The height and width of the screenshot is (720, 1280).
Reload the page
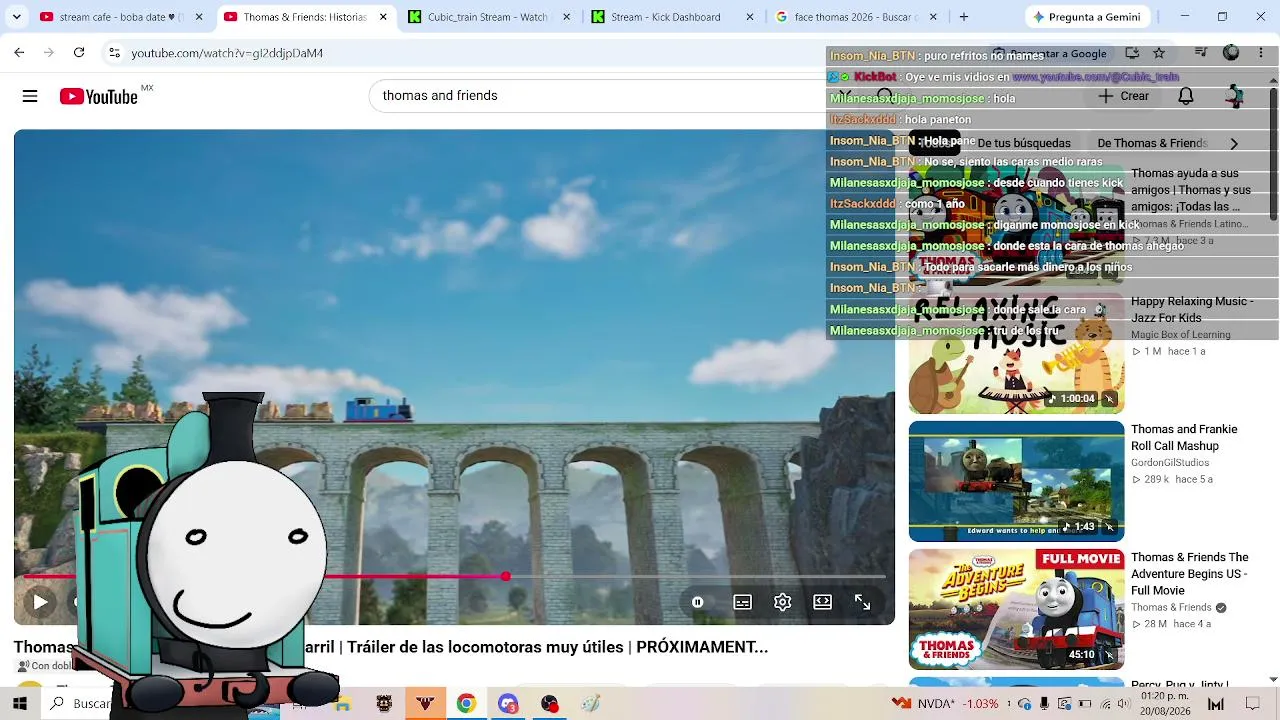[79, 53]
